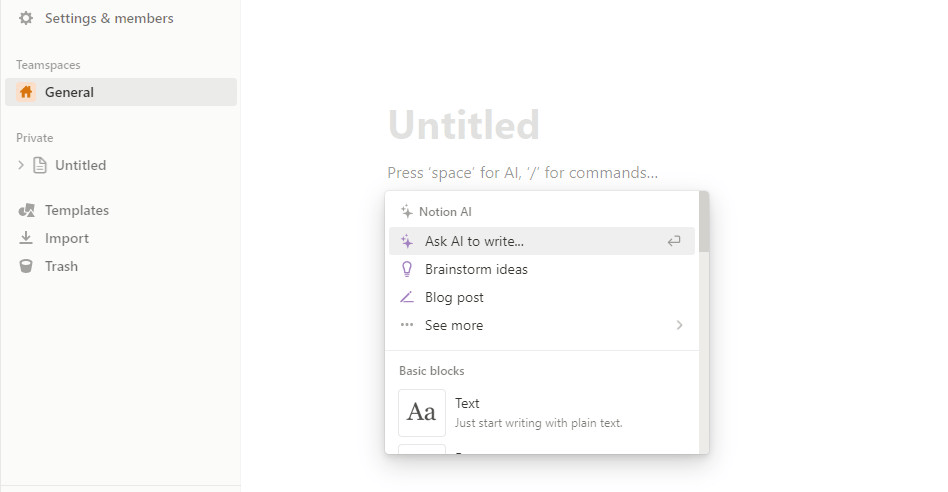Click the Templates shapes icon
The height and width of the screenshot is (492, 948).
pos(27,210)
